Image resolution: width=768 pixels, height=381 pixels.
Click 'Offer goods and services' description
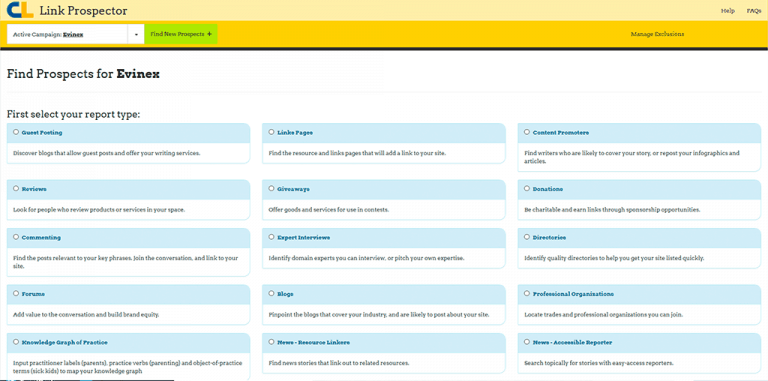[x=329, y=210]
